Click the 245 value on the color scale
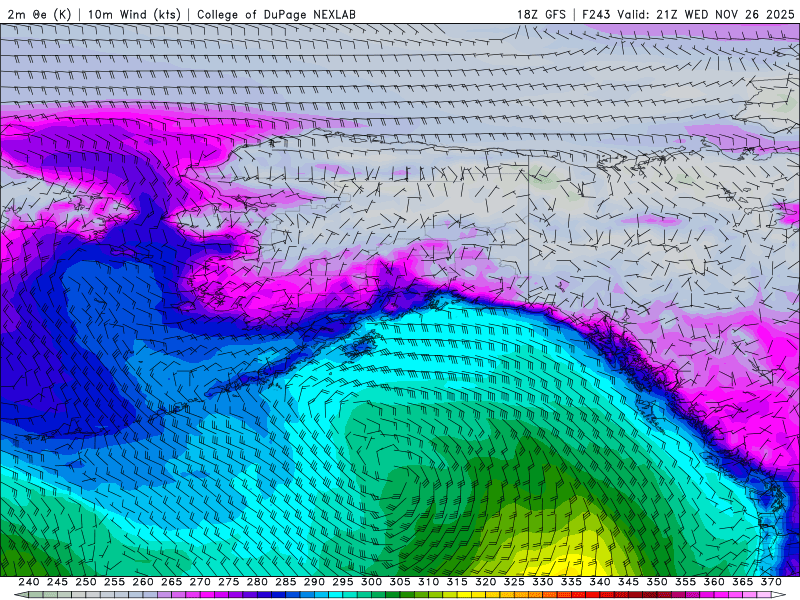This screenshot has height=600, width=800. 57,582
